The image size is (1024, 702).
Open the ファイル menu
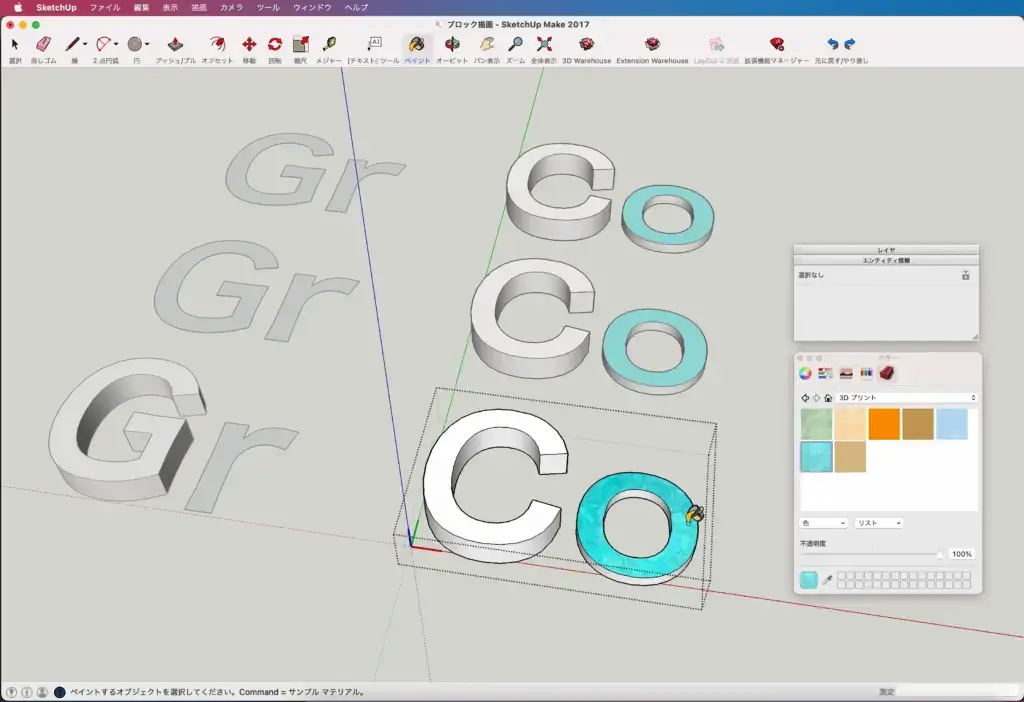[x=104, y=8]
